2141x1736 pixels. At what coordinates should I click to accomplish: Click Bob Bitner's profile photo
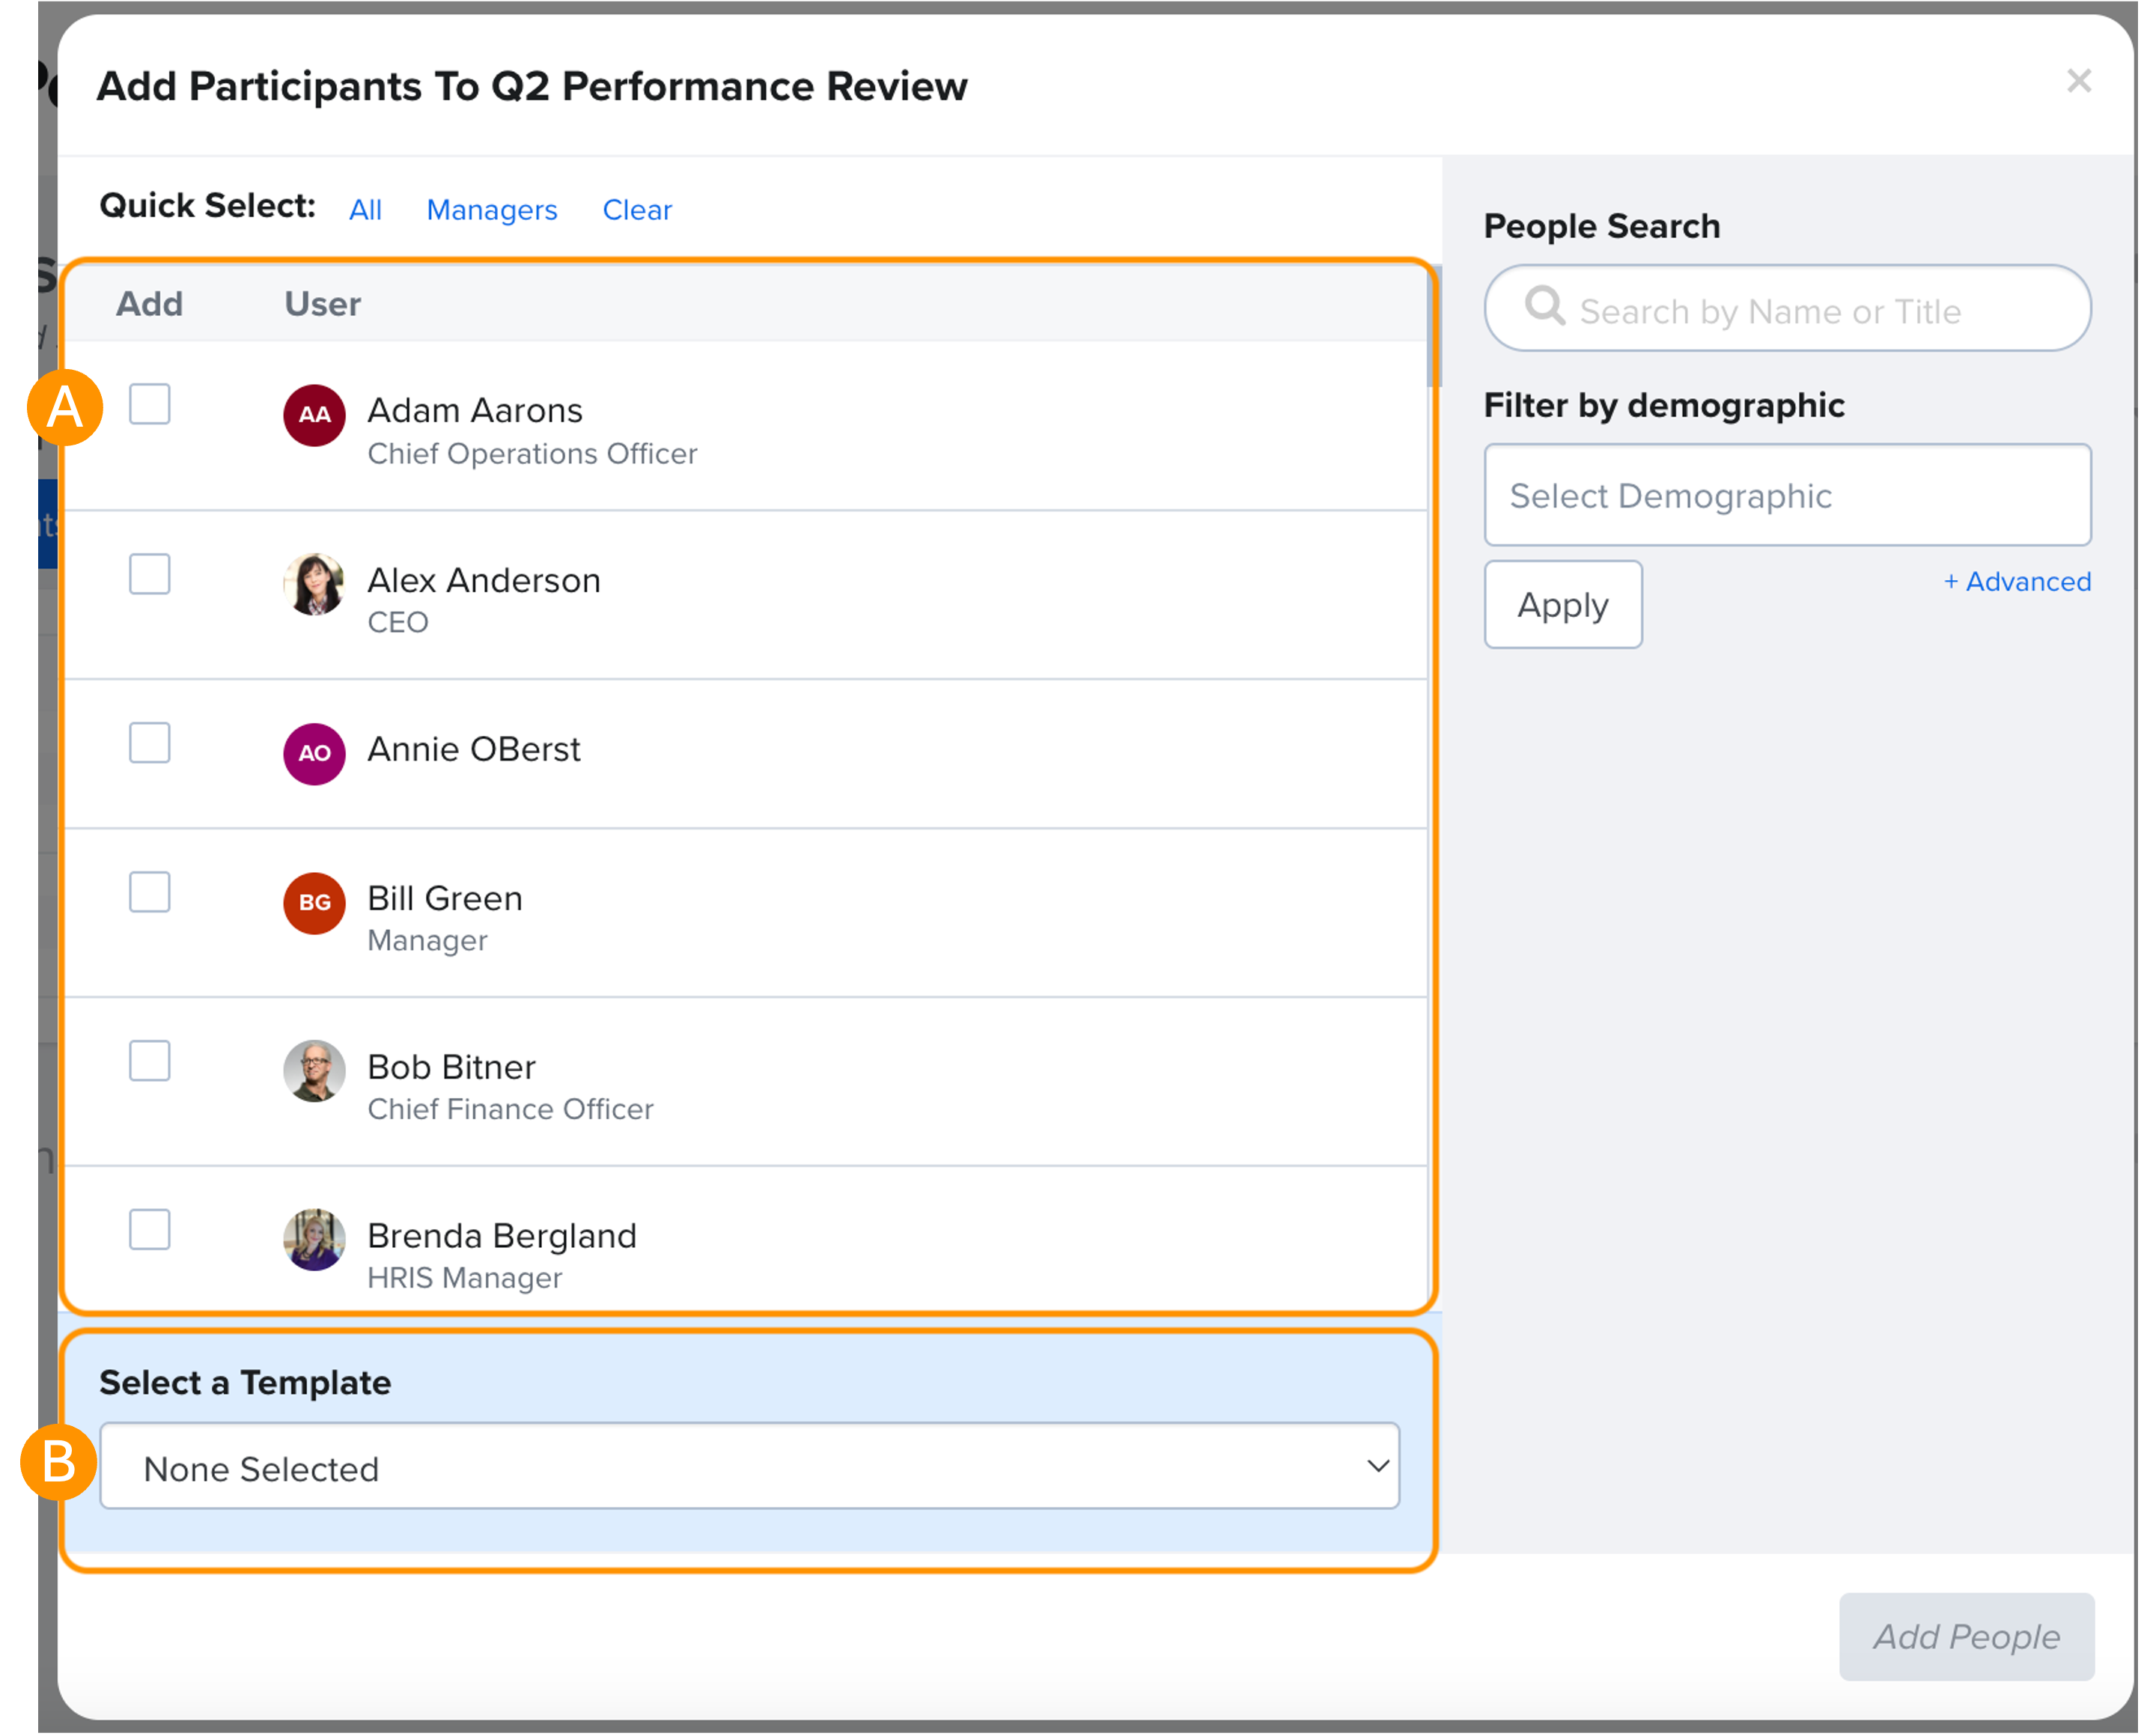click(x=314, y=1071)
